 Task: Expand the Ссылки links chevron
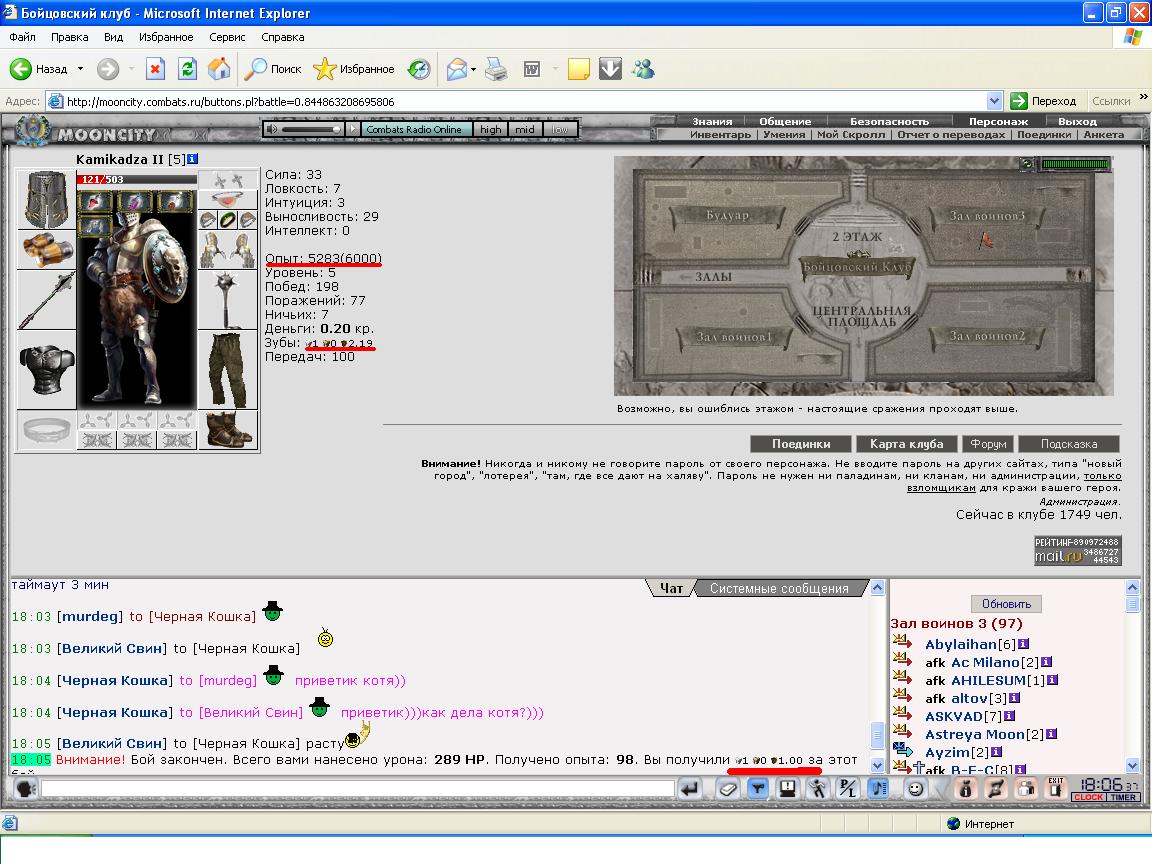click(x=1143, y=97)
